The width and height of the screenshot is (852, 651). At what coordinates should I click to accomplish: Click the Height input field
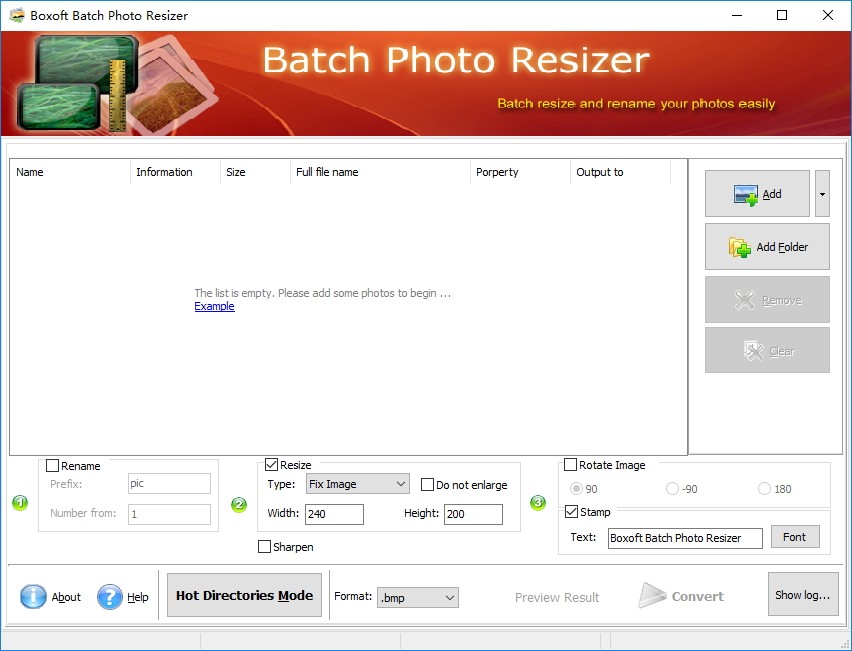pyautogui.click(x=473, y=514)
